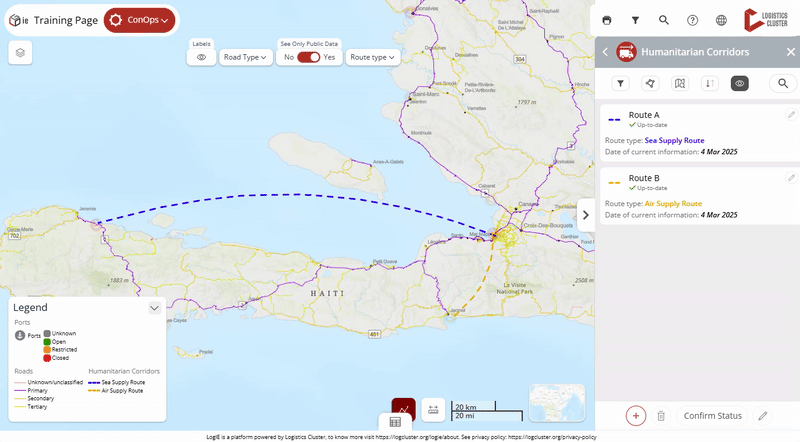Viewport: 800px width, 442px height.
Task: Collapse the Legend panel chevron
Action: (154, 308)
